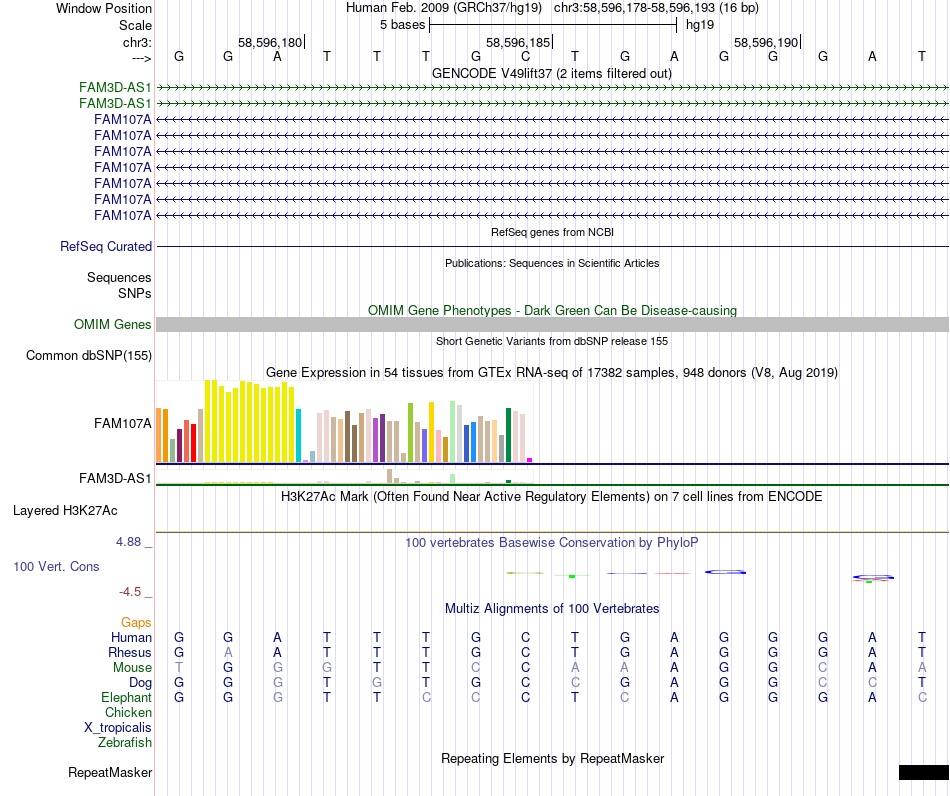Open Multiz Alignments of 100 Vertebrates title
Screen dimensions: 950x796
552,609
